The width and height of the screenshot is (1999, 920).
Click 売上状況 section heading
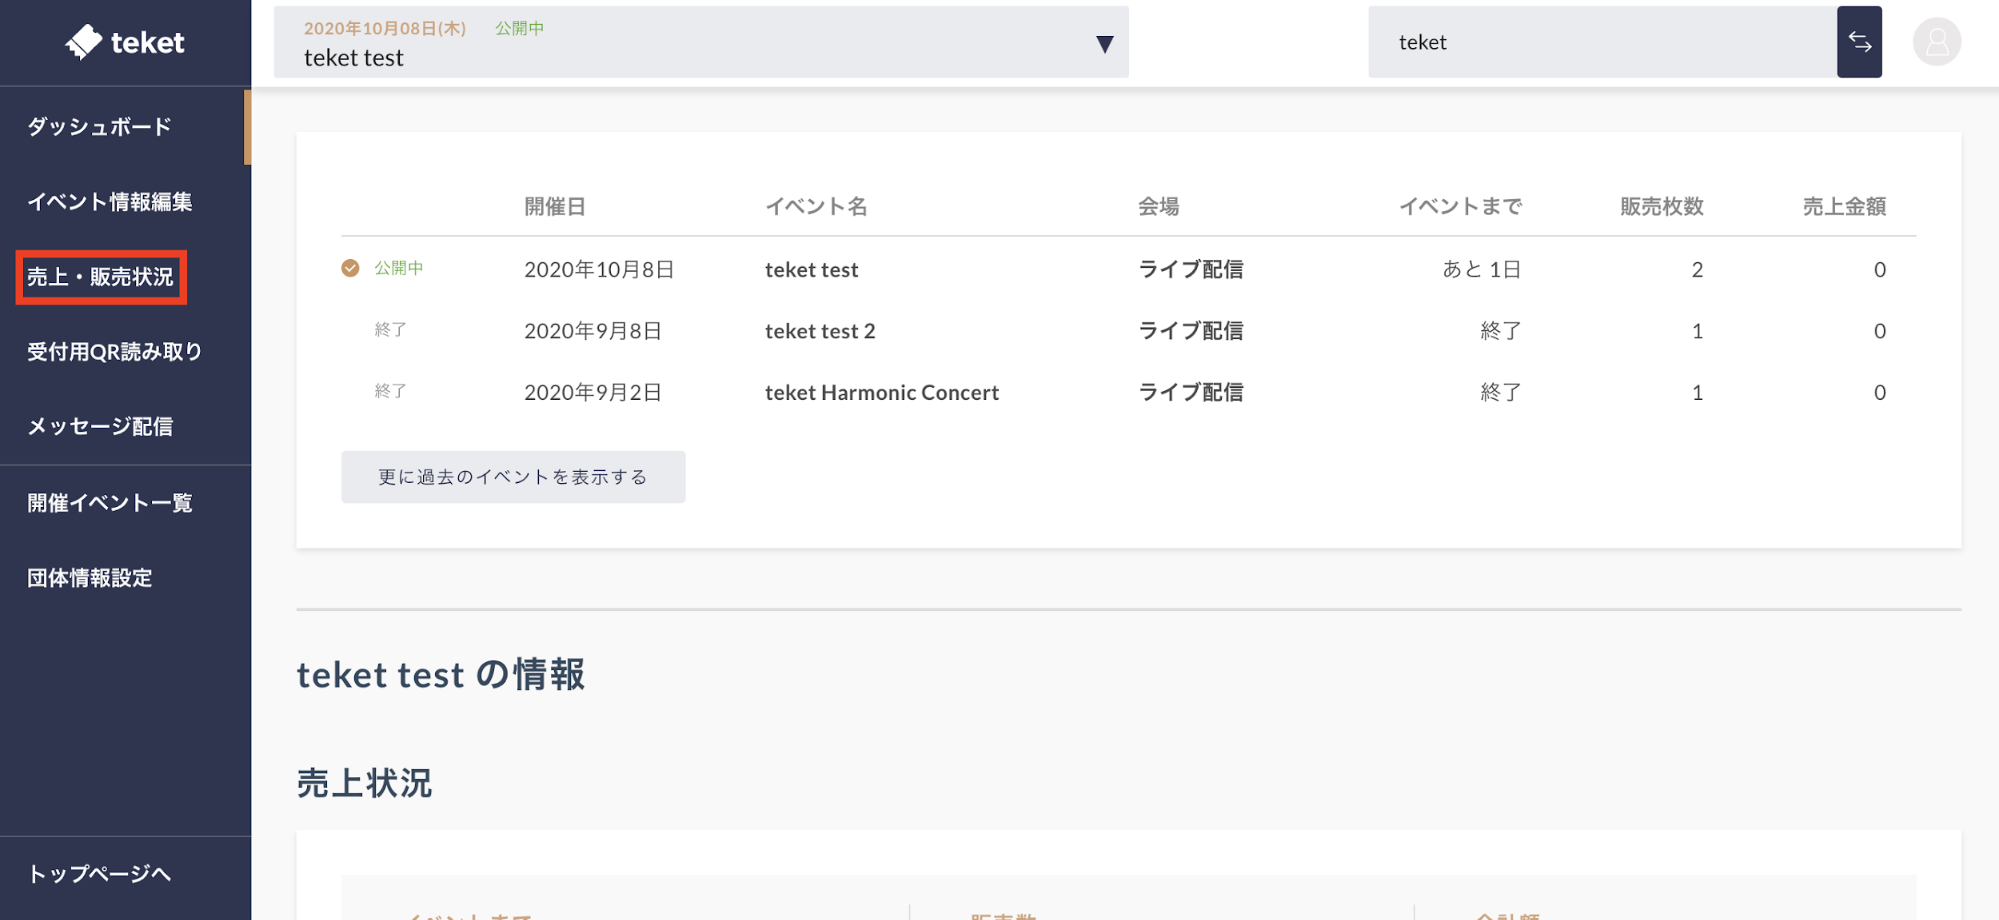tap(364, 782)
